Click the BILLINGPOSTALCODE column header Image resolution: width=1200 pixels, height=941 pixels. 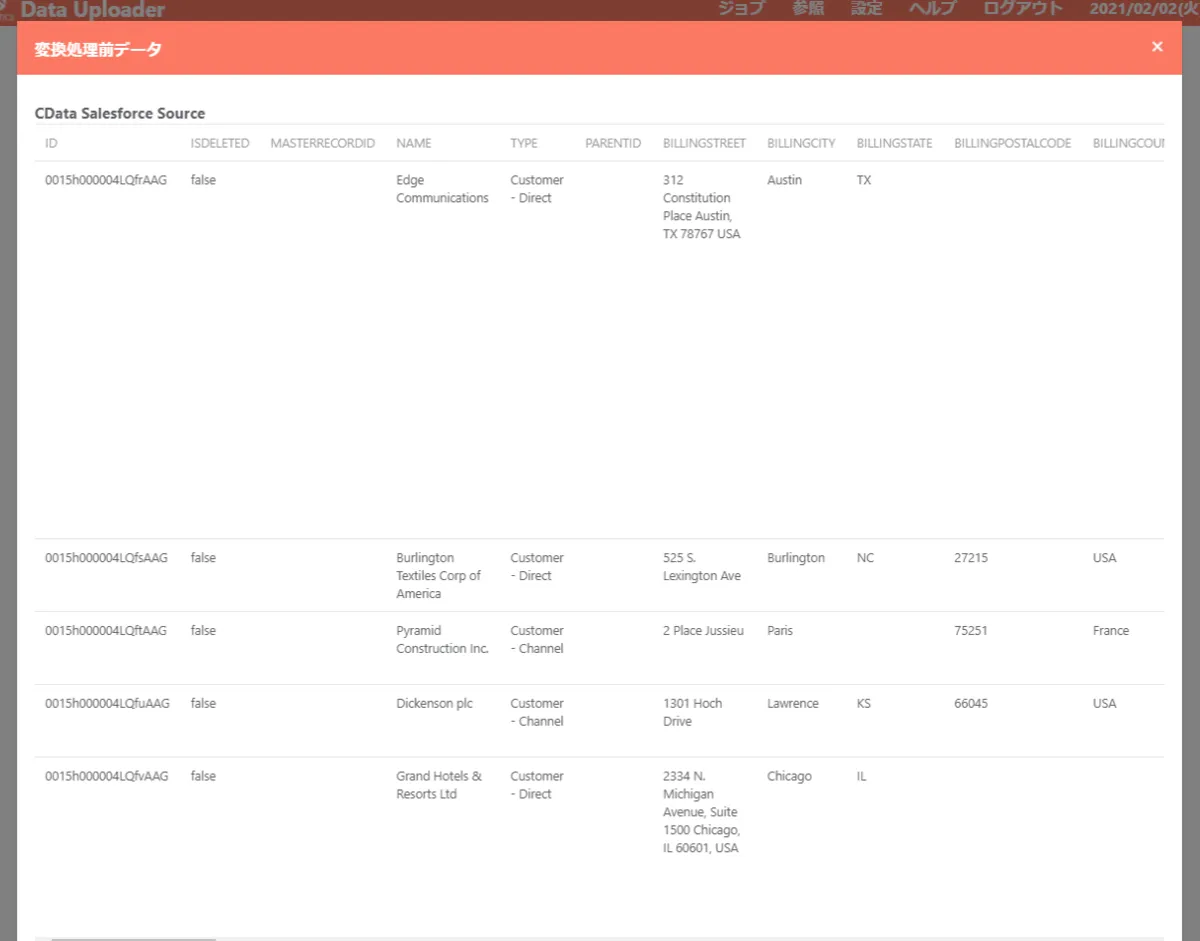click(x=1012, y=143)
